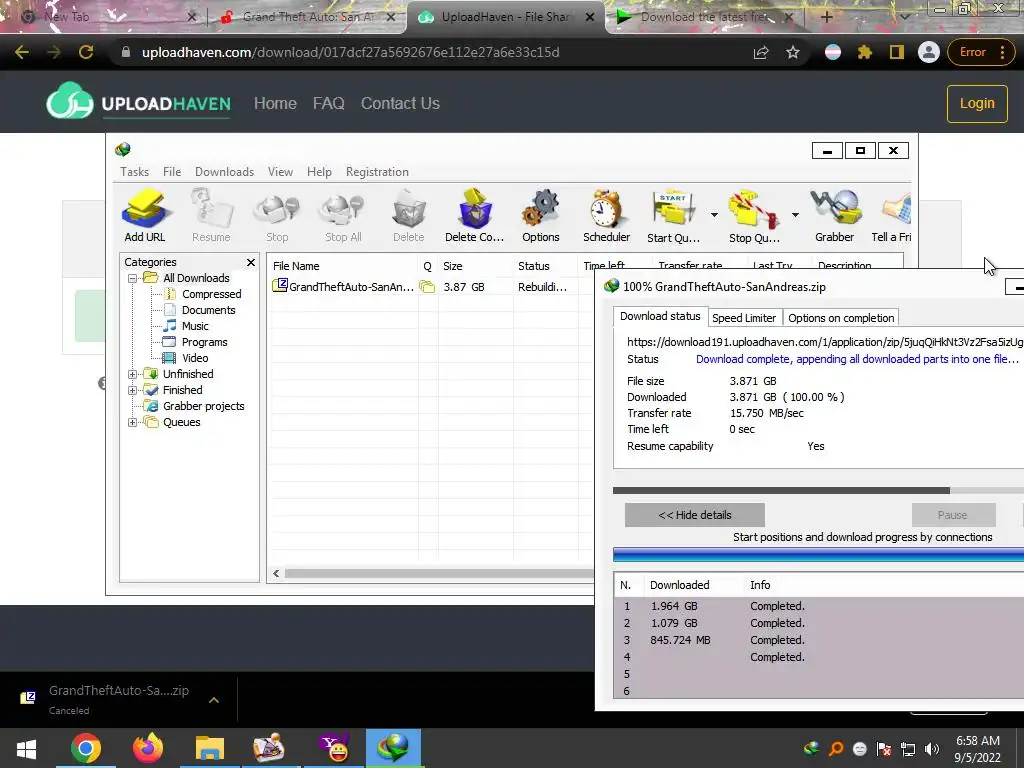Screen dimensions: 1024x768
Task: Click the Stop toolbar icon
Action: point(277,216)
